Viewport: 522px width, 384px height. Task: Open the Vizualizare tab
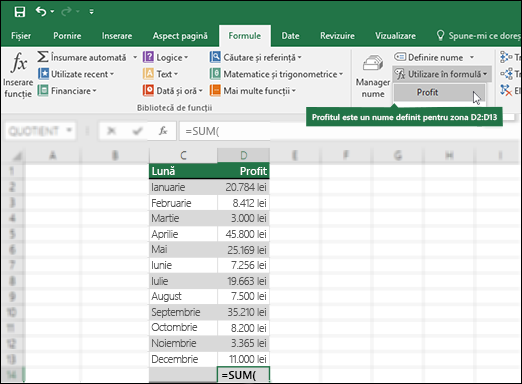click(395, 36)
